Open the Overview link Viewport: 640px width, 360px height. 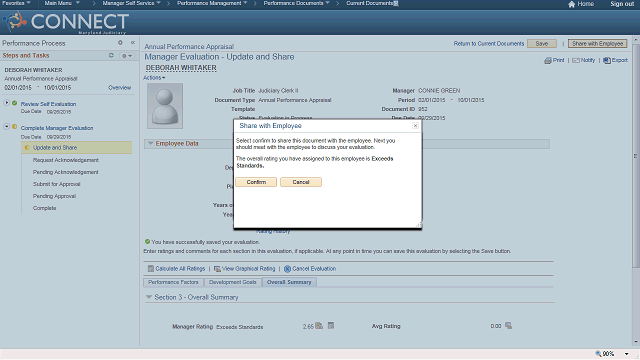[x=120, y=88]
